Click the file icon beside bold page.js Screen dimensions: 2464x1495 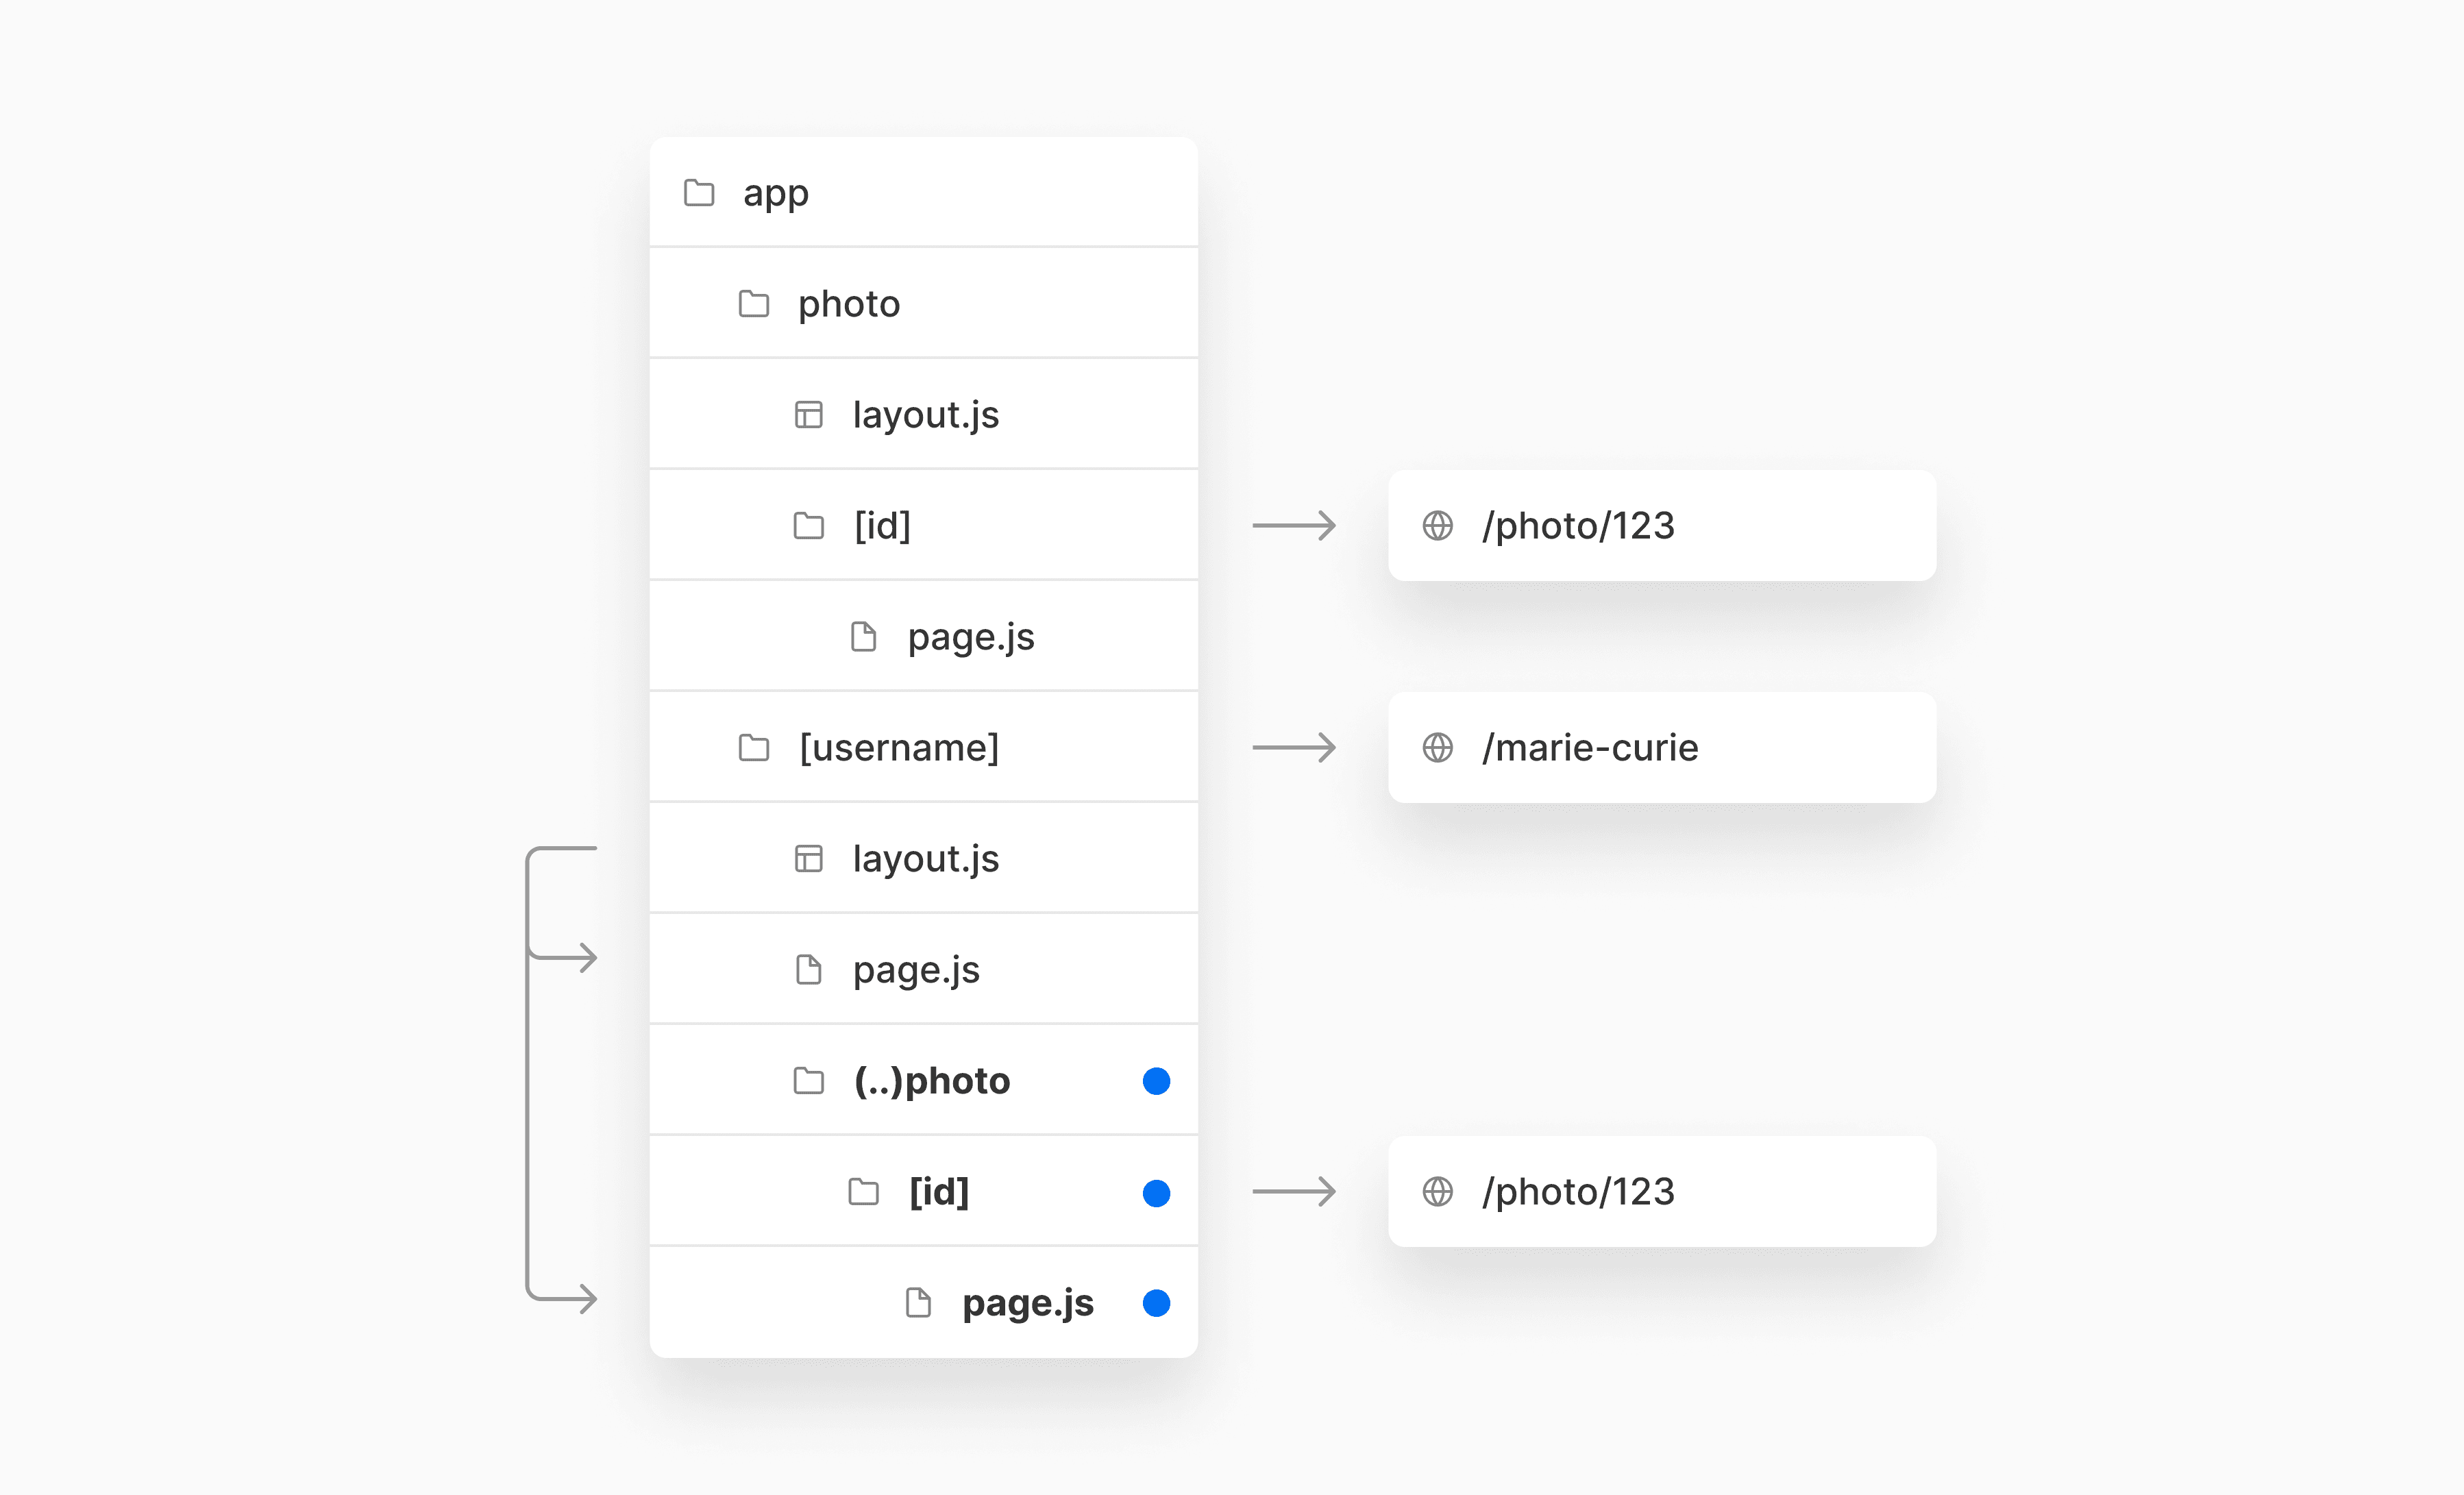pos(918,1303)
